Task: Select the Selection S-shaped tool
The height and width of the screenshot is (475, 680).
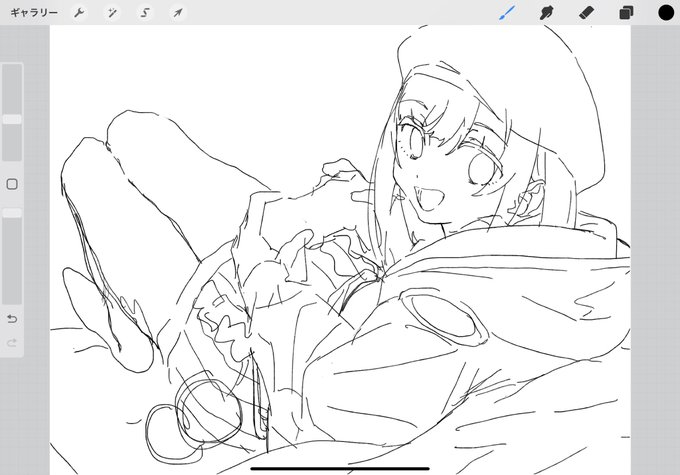Action: tap(145, 13)
